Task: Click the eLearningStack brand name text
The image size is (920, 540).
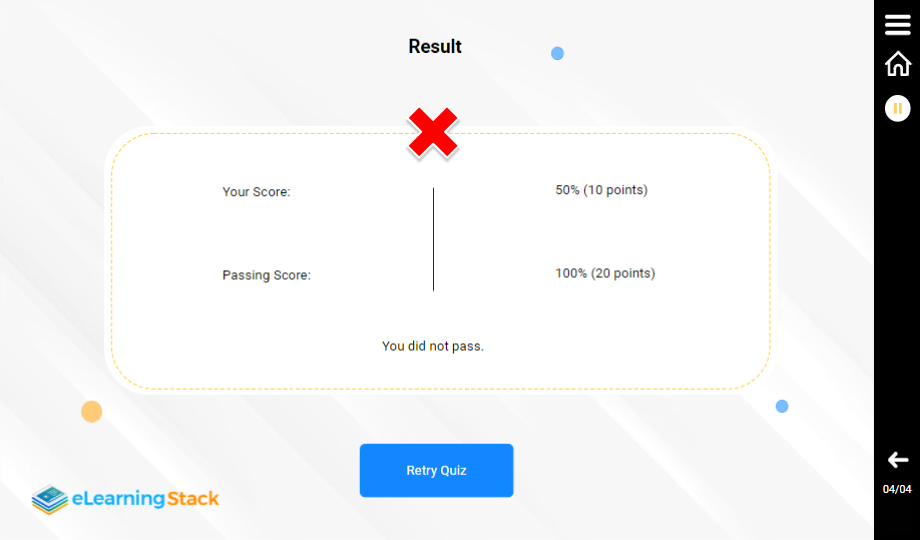Action: (145, 498)
